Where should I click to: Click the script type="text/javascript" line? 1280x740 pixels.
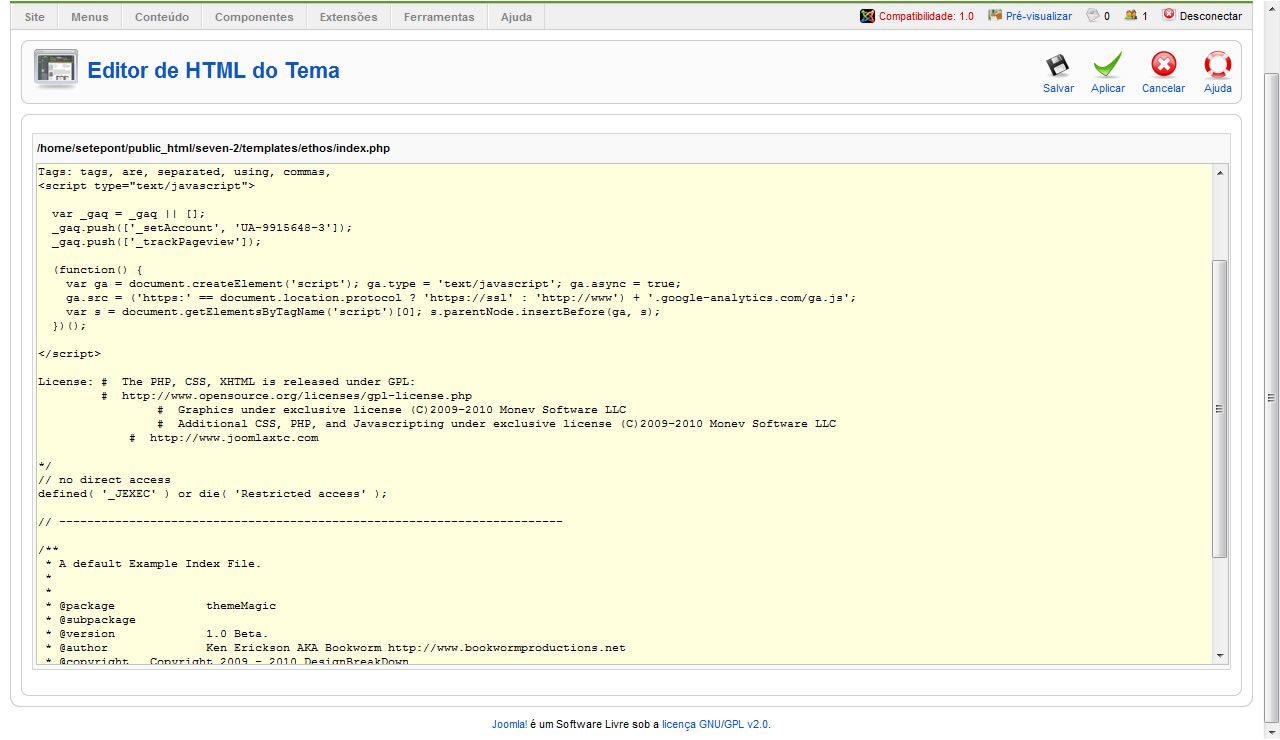pos(146,185)
